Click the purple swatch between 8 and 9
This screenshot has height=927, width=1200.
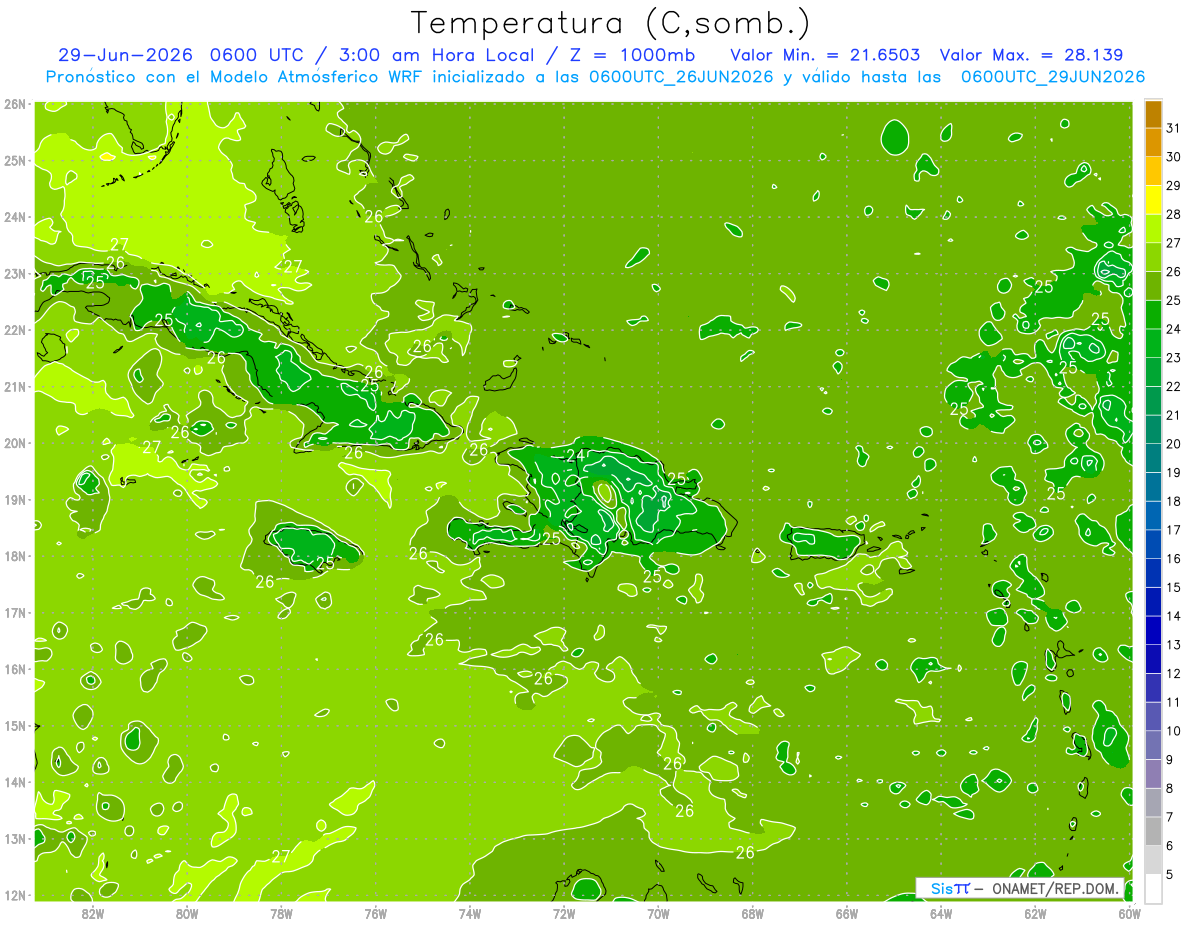(x=1153, y=773)
